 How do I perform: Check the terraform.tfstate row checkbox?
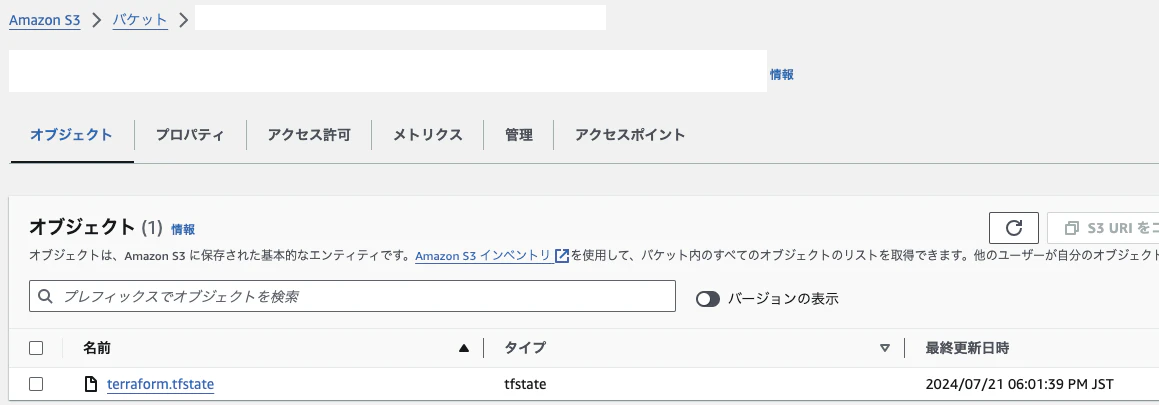[x=35, y=384]
